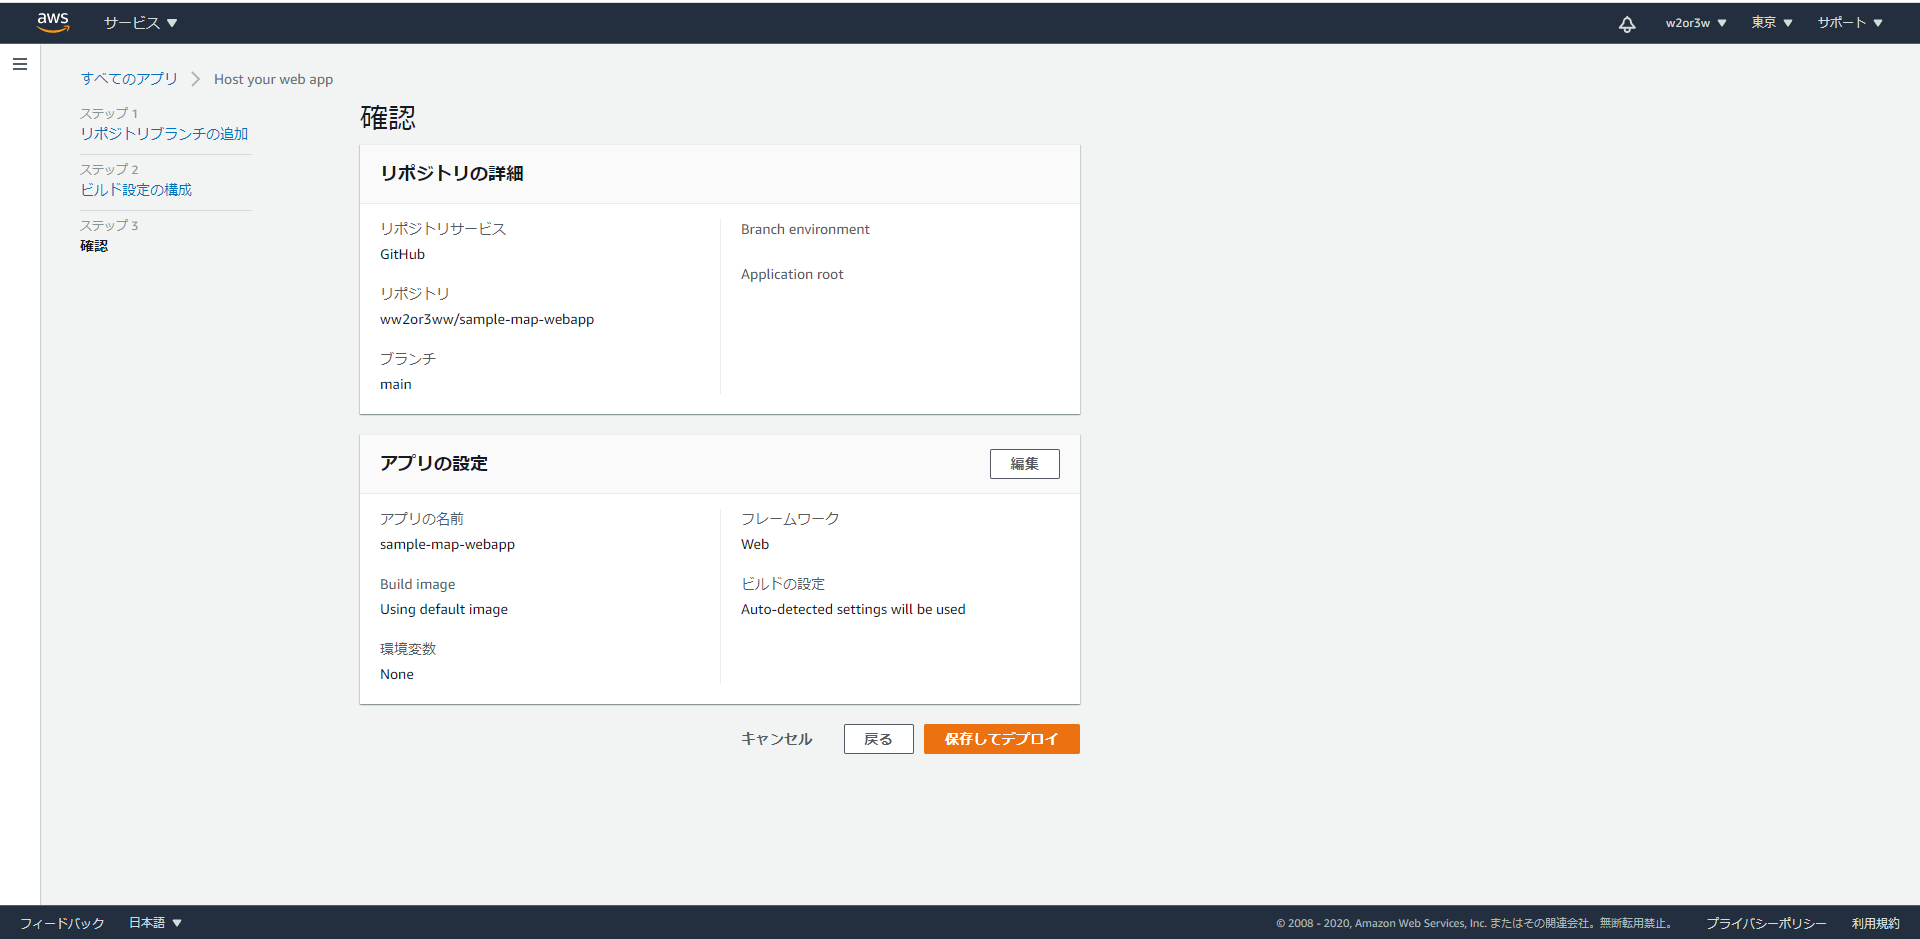Select the framework value Web

(x=755, y=545)
